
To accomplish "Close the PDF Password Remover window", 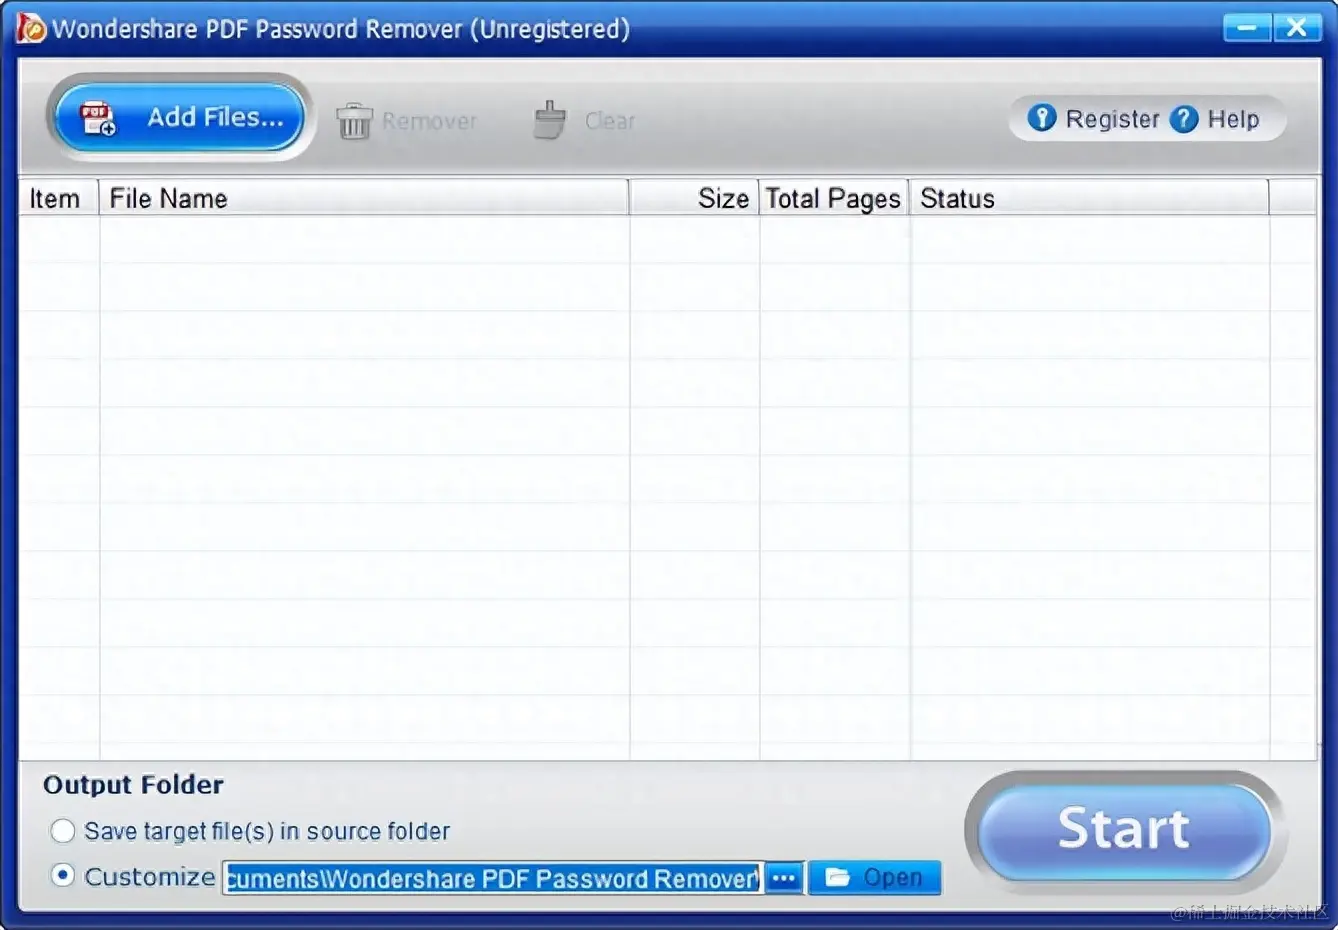I will pos(1297,27).
